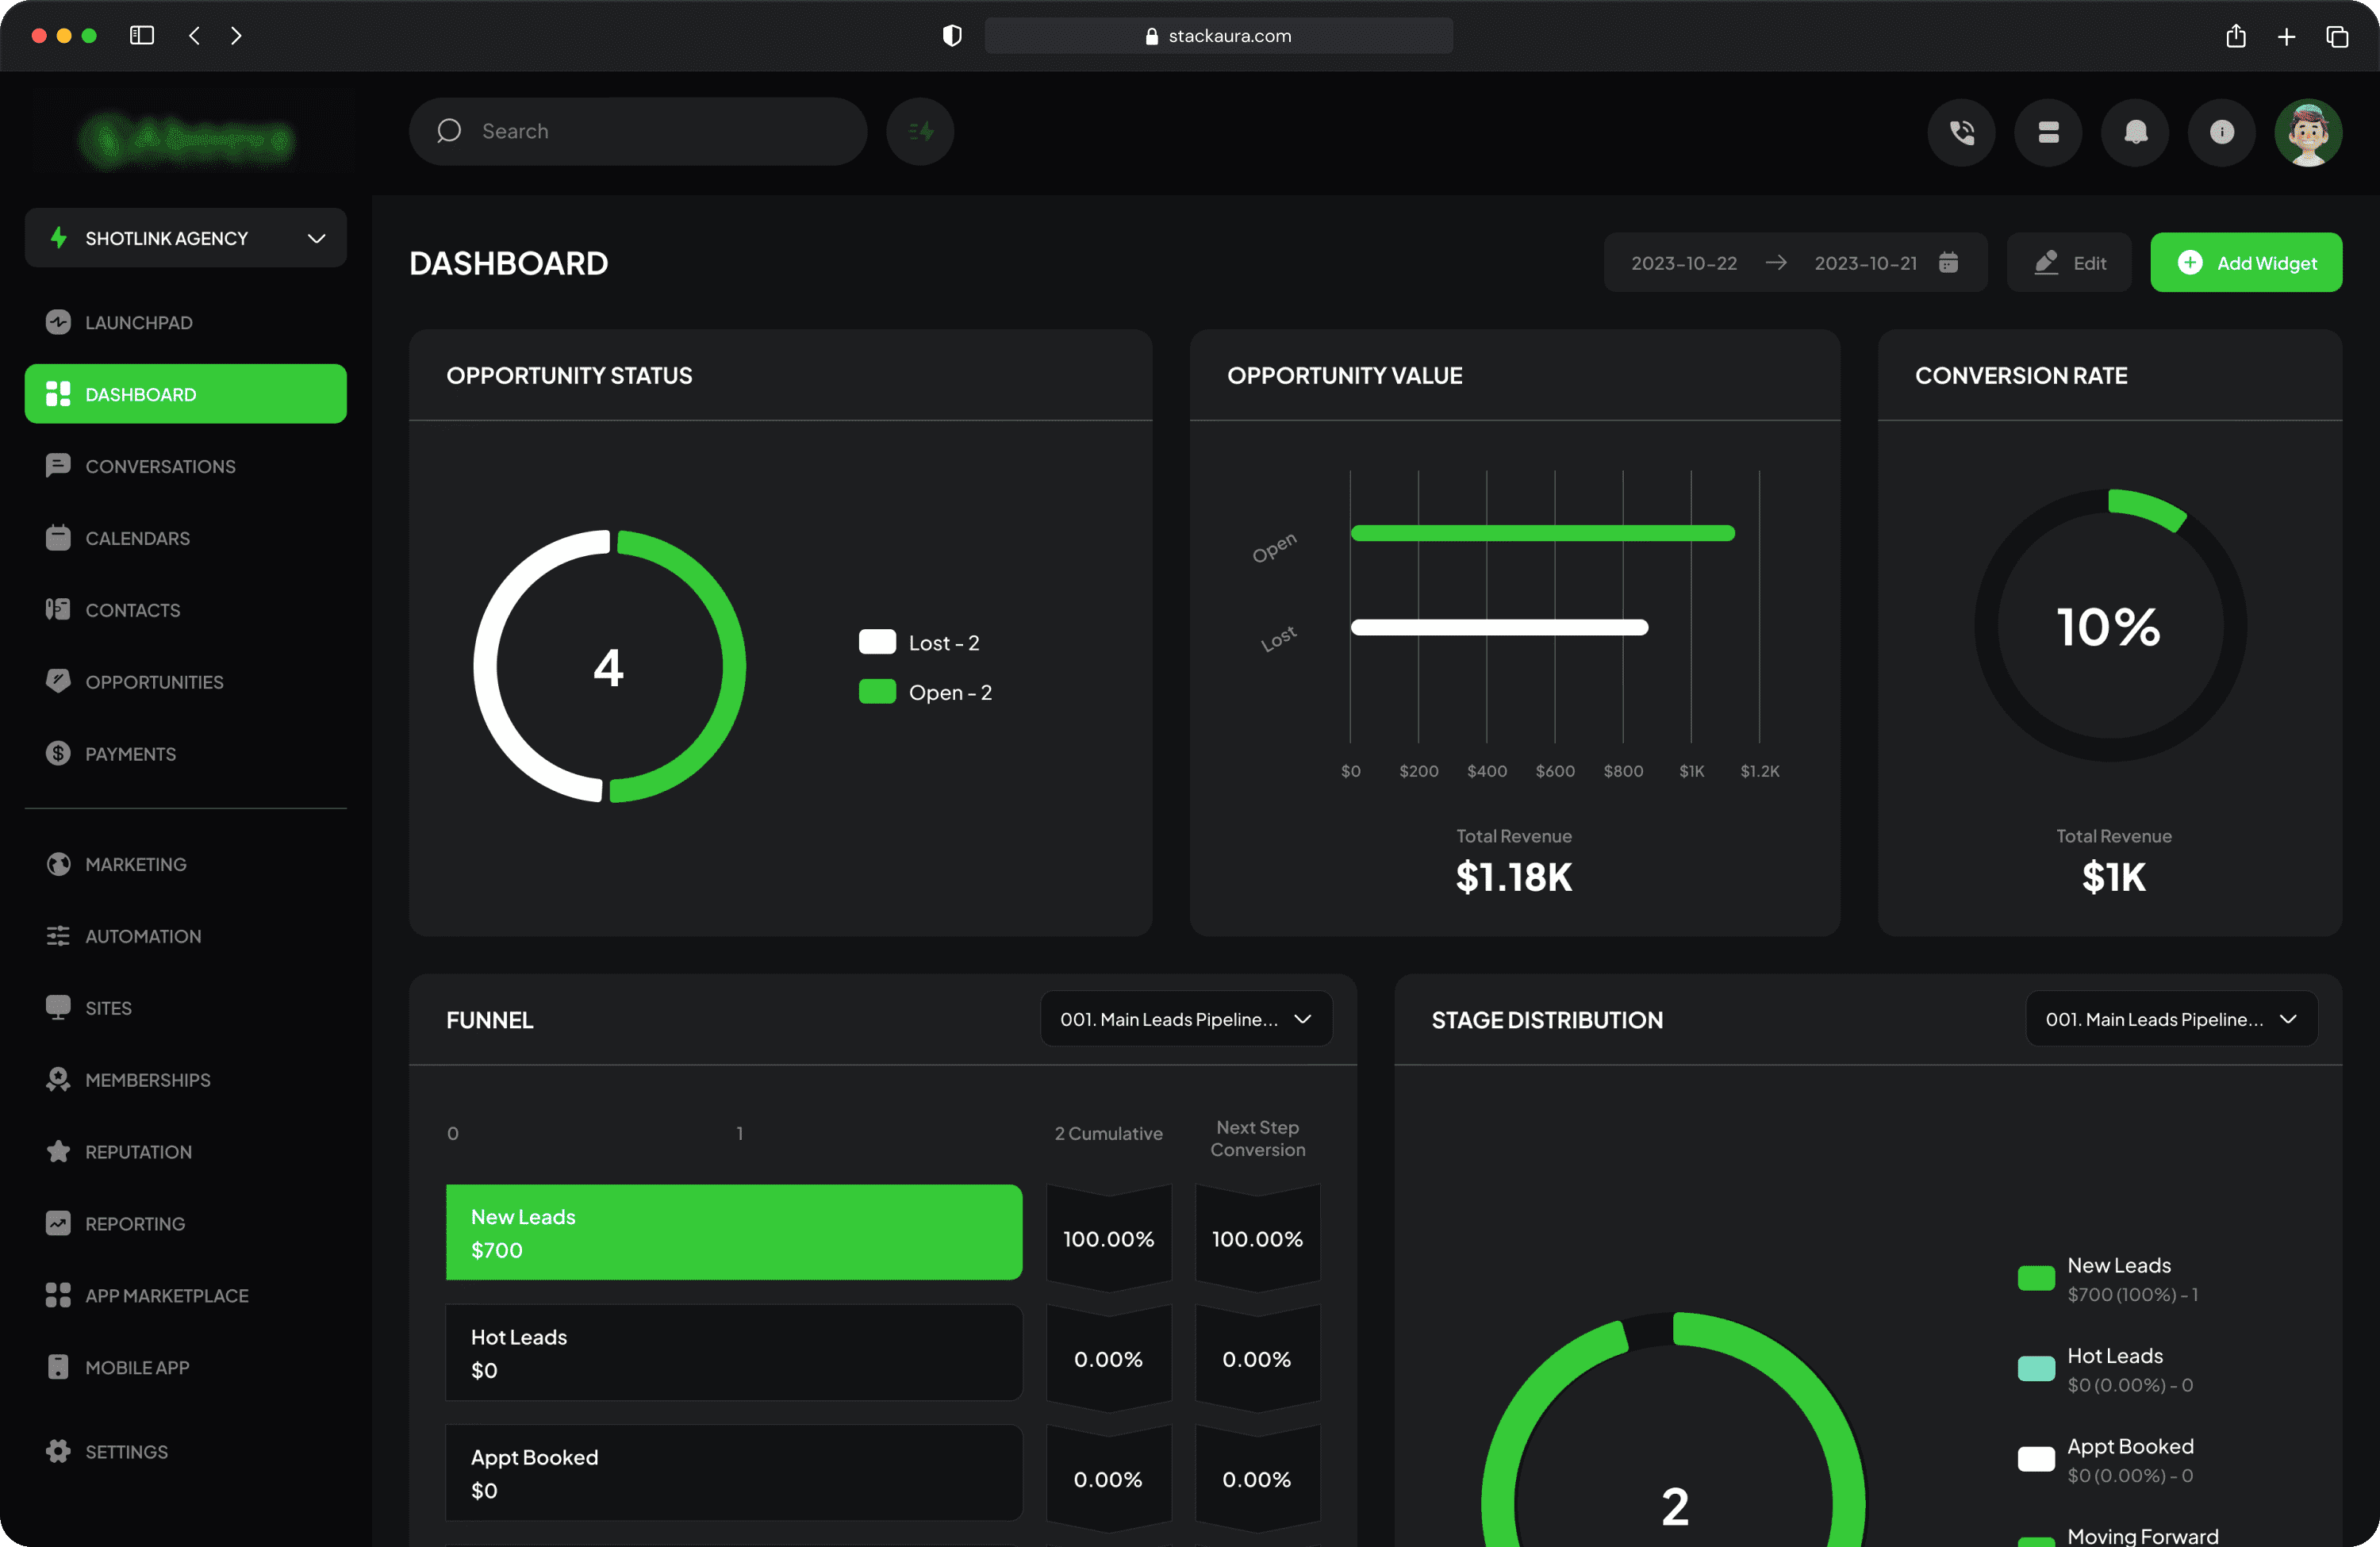Click the Edit dashboard button
This screenshot has width=2380, height=1547.
point(2068,262)
